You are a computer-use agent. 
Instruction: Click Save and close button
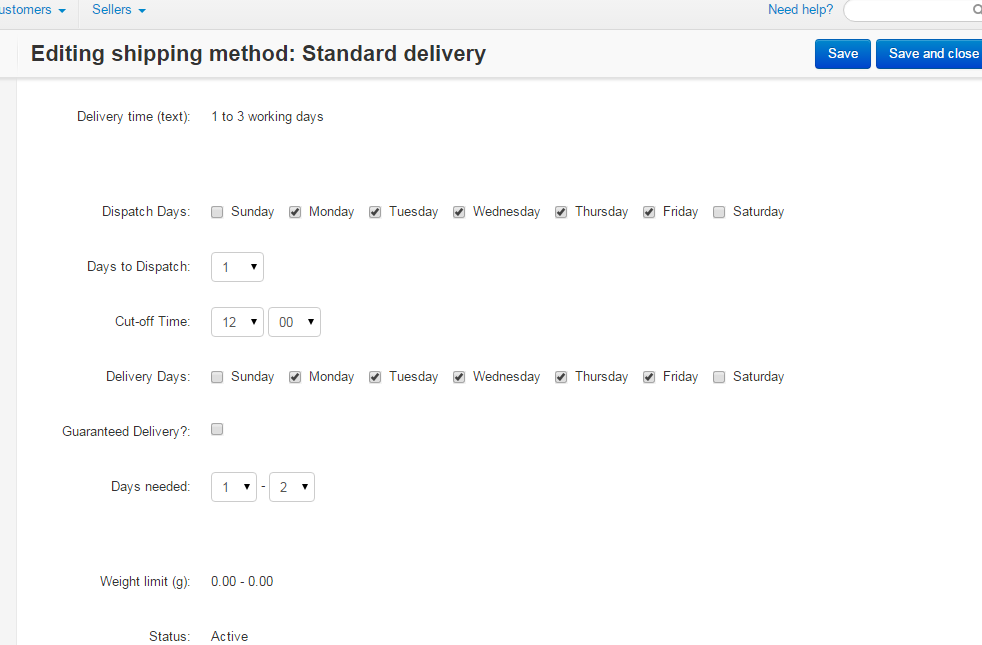tap(930, 54)
